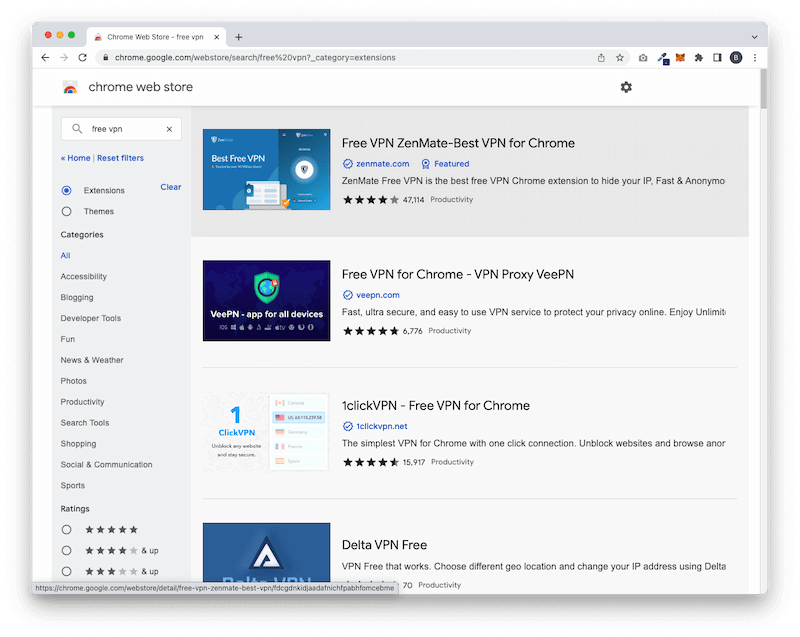Toggle the browser side panel
This screenshot has width=800, height=637.
point(717,58)
